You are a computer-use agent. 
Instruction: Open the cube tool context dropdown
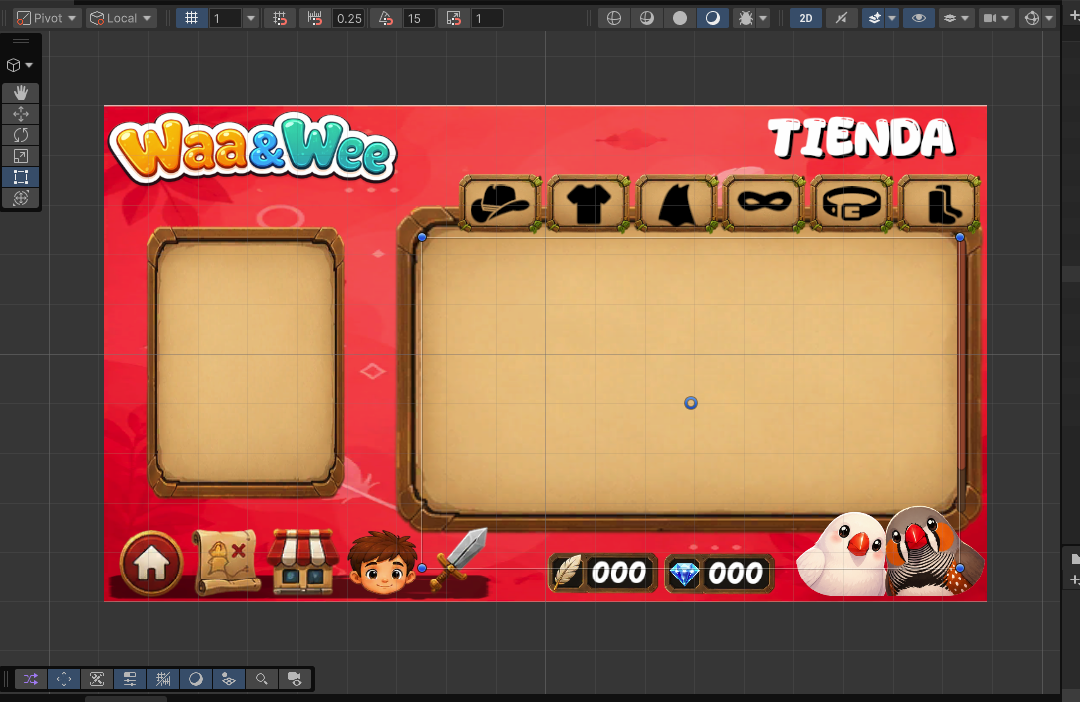20,65
